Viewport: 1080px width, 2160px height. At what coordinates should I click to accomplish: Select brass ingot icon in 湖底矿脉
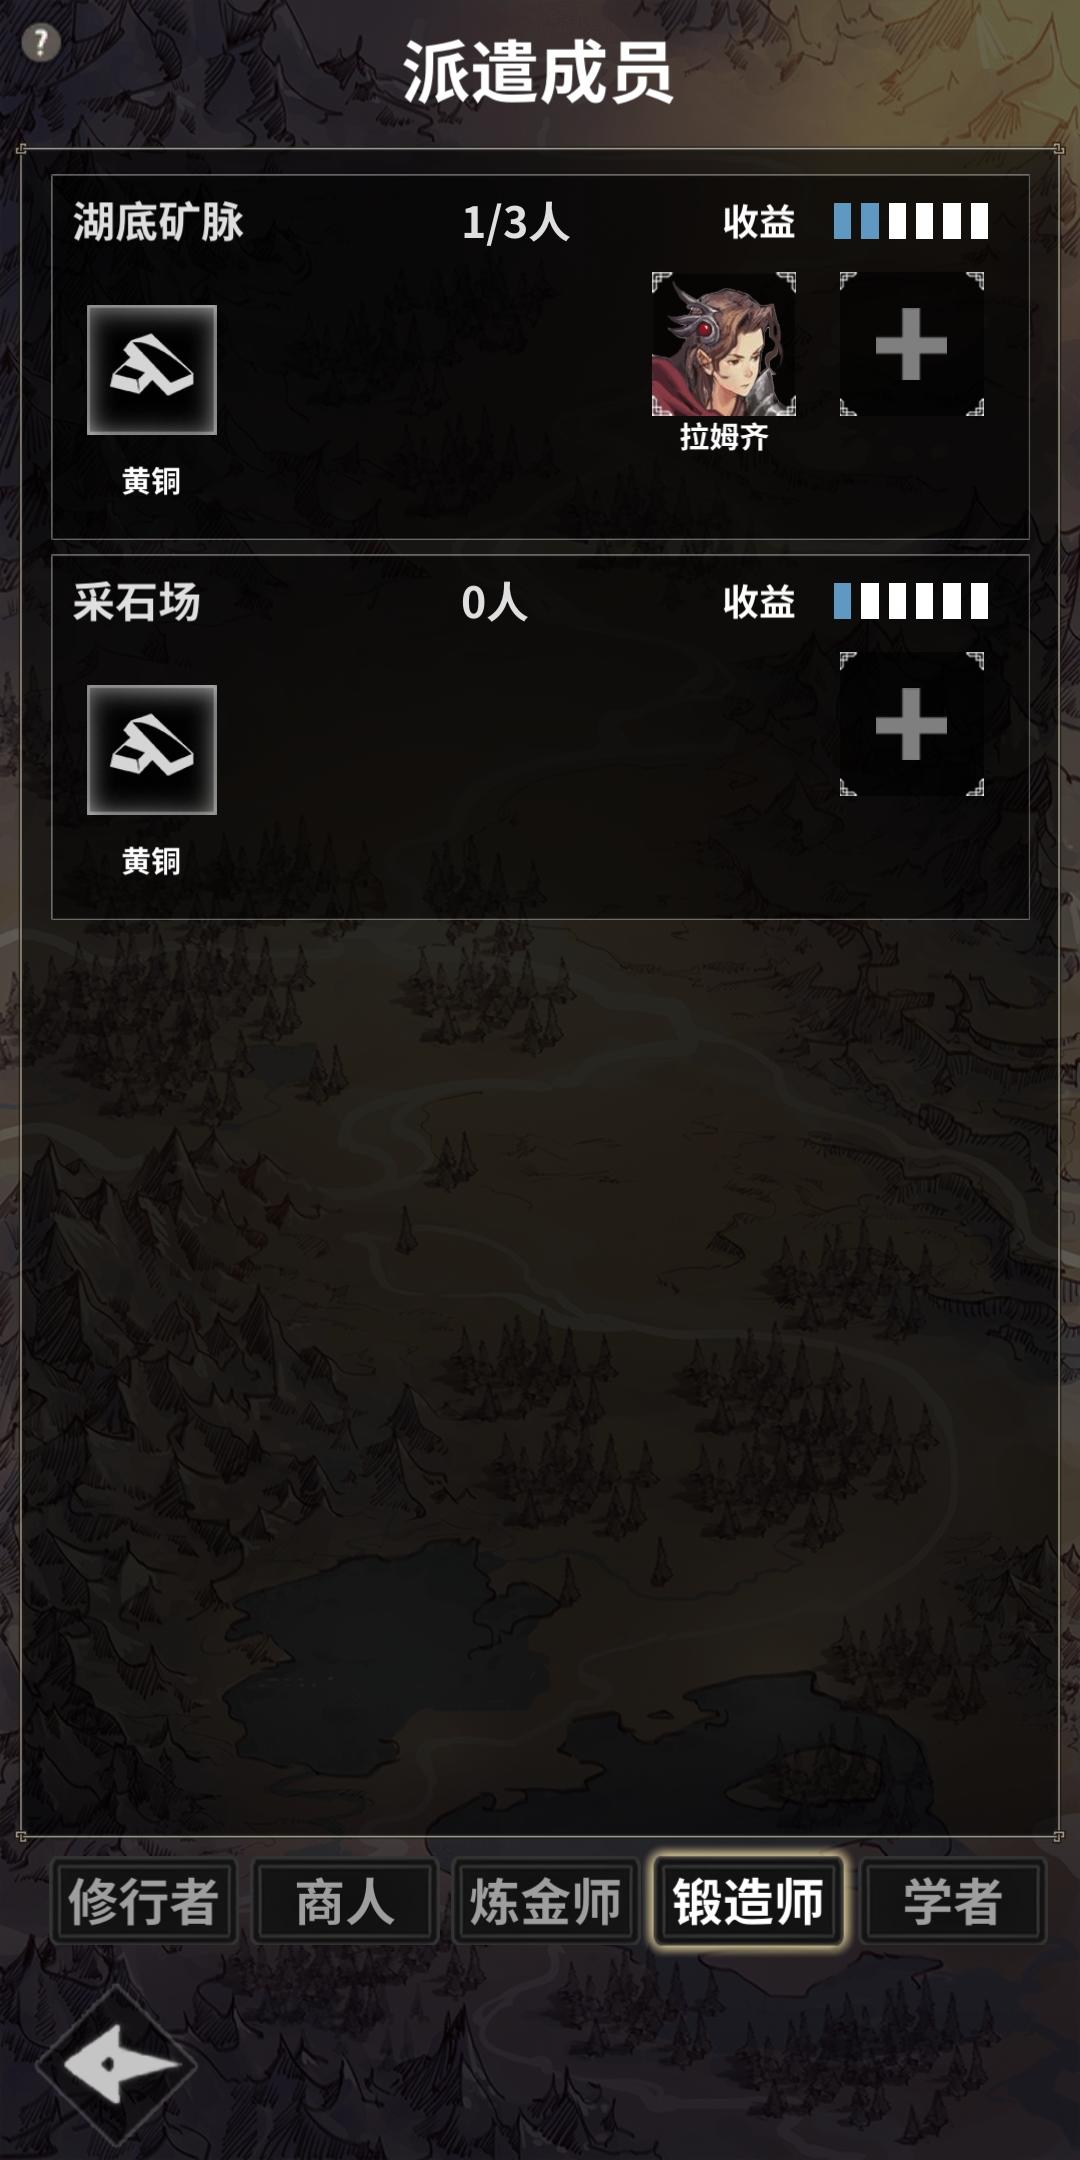[152, 370]
